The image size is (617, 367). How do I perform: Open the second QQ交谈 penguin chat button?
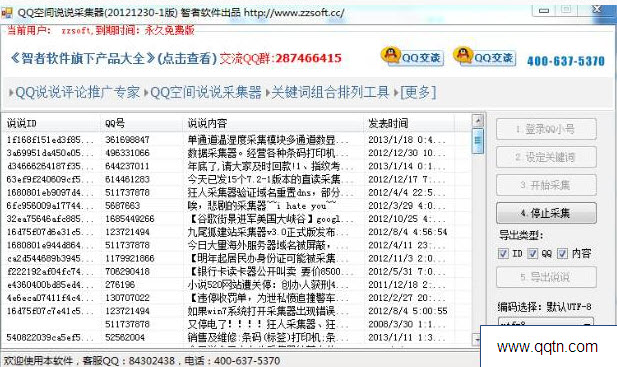[x=485, y=57]
